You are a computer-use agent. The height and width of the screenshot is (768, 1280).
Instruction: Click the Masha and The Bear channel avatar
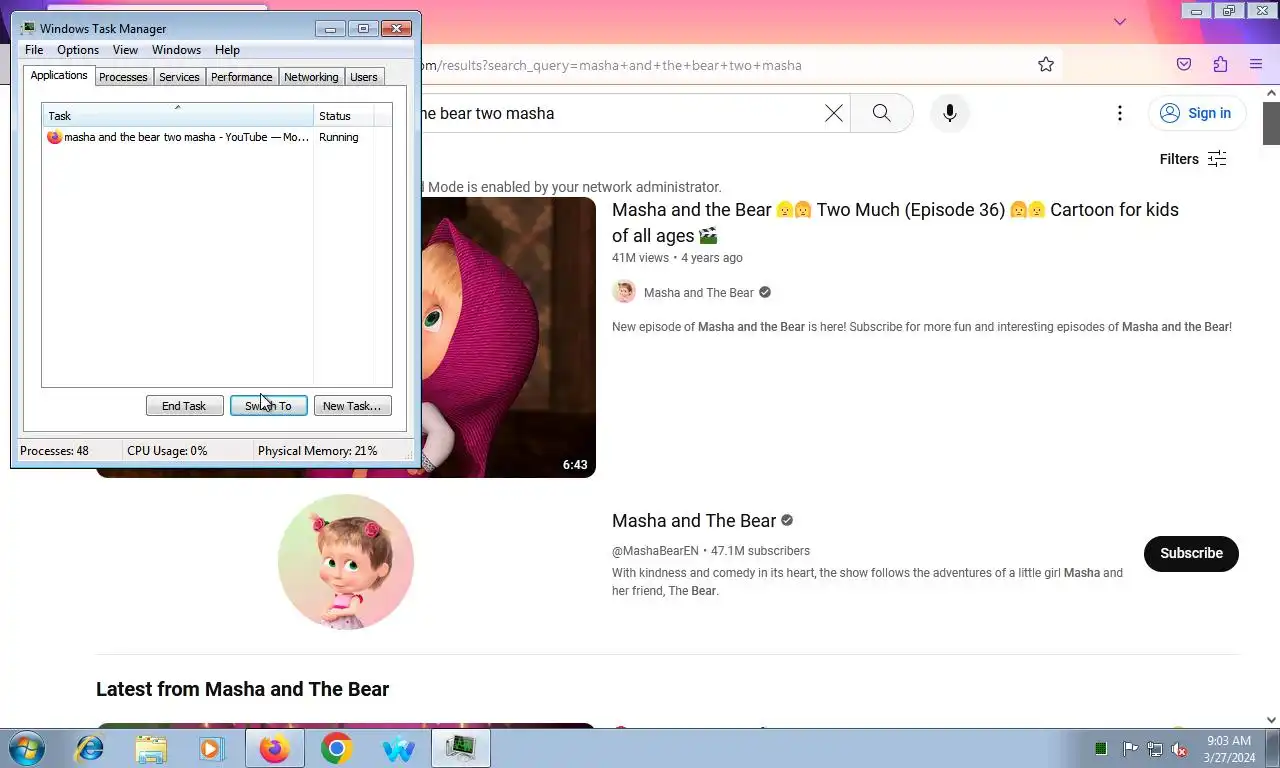tap(346, 561)
